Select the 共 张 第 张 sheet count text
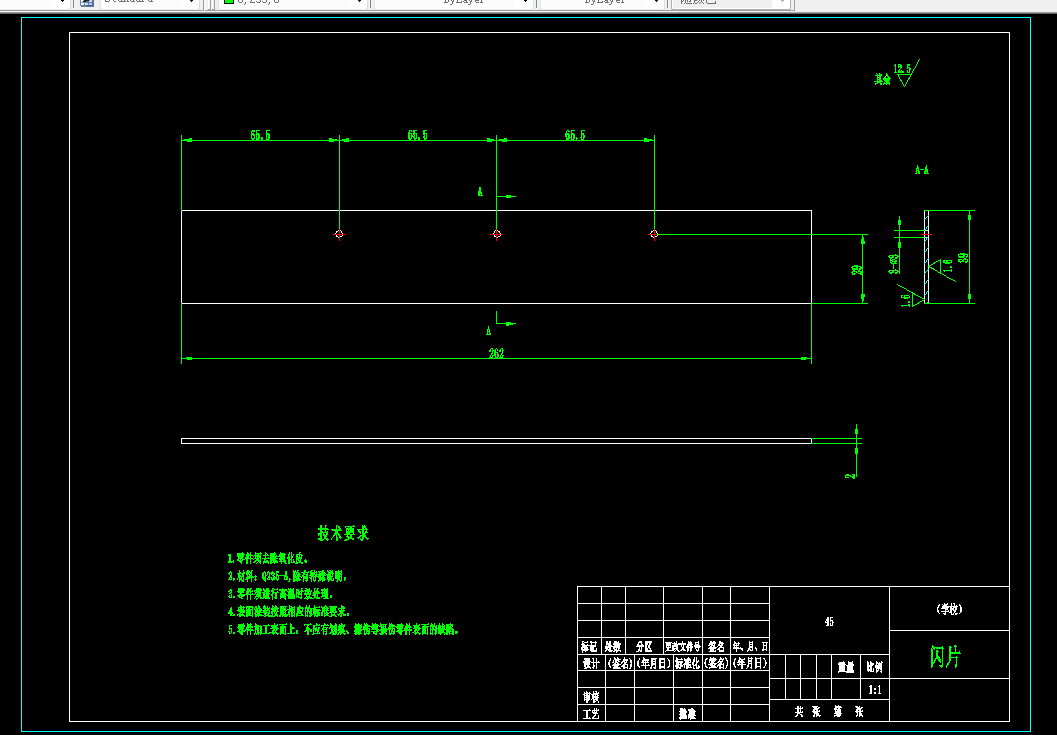Viewport: 1057px width, 735px height. coord(829,711)
